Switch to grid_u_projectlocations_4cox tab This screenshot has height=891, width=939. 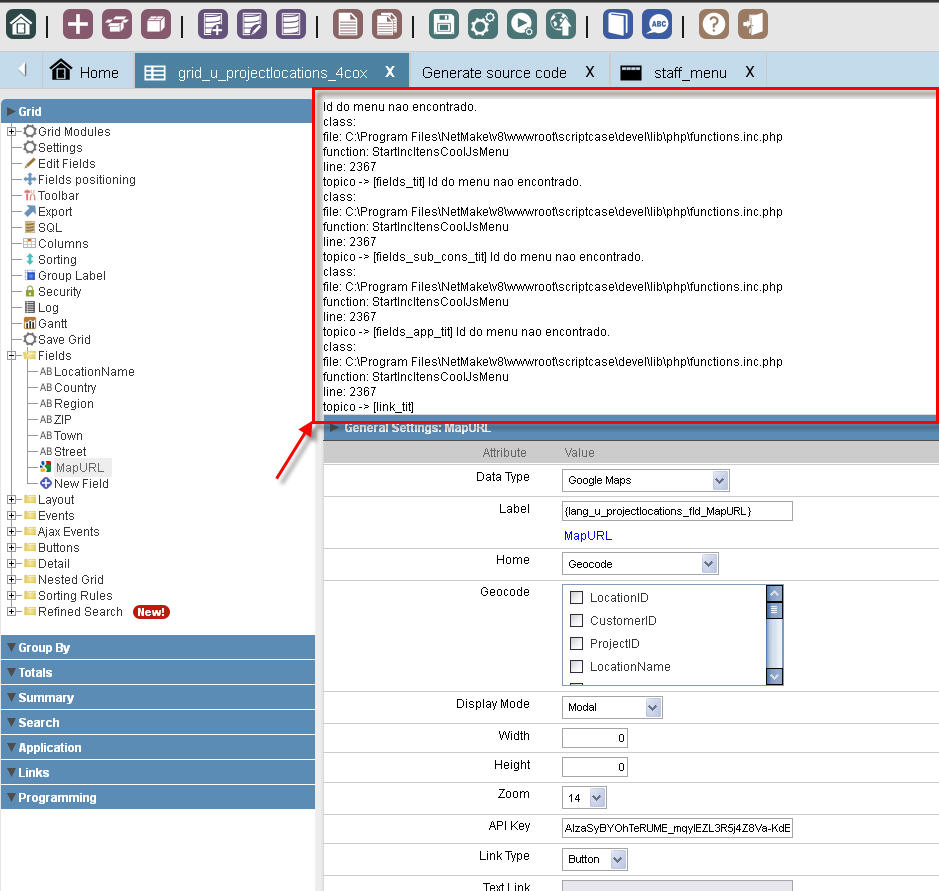tap(272, 72)
